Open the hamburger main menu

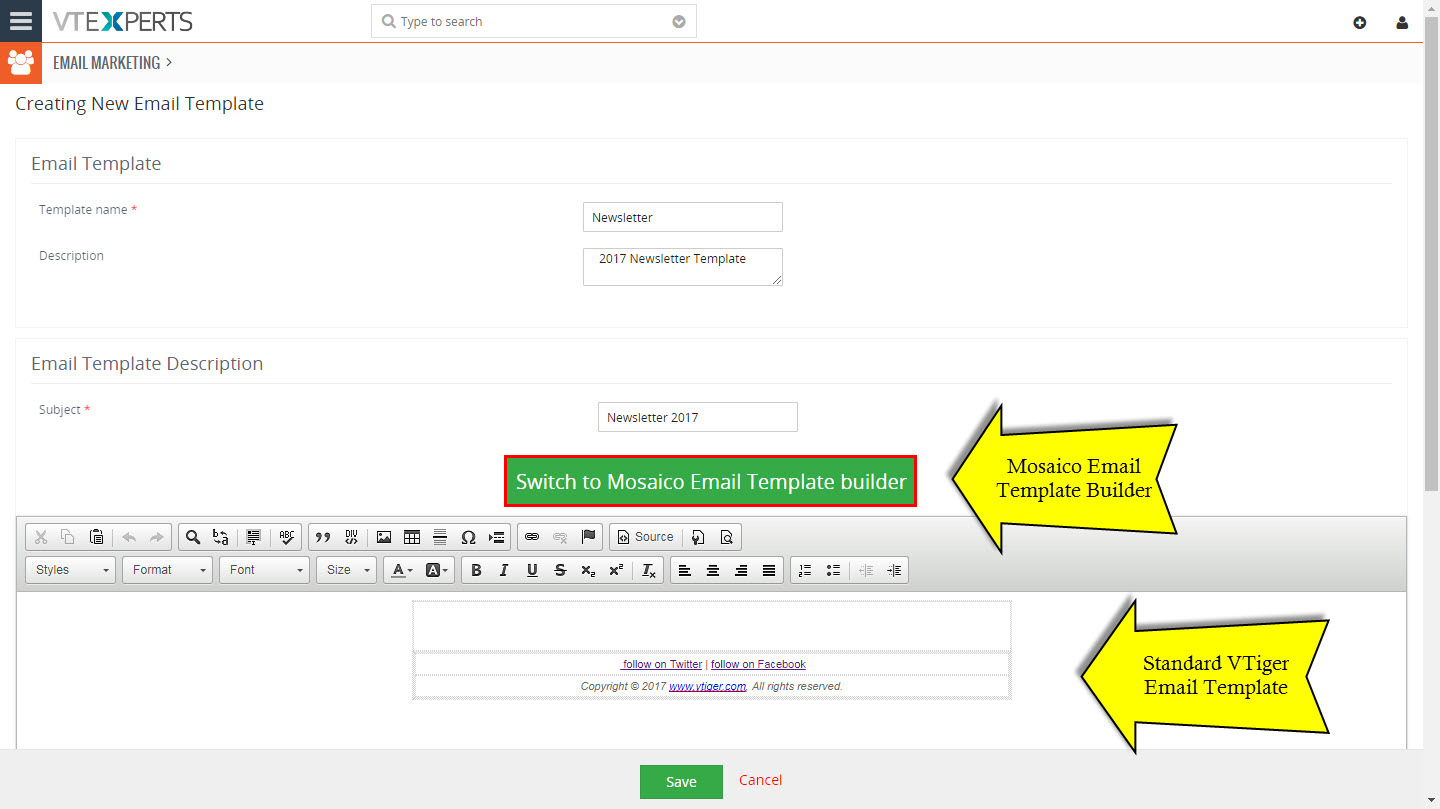21,21
